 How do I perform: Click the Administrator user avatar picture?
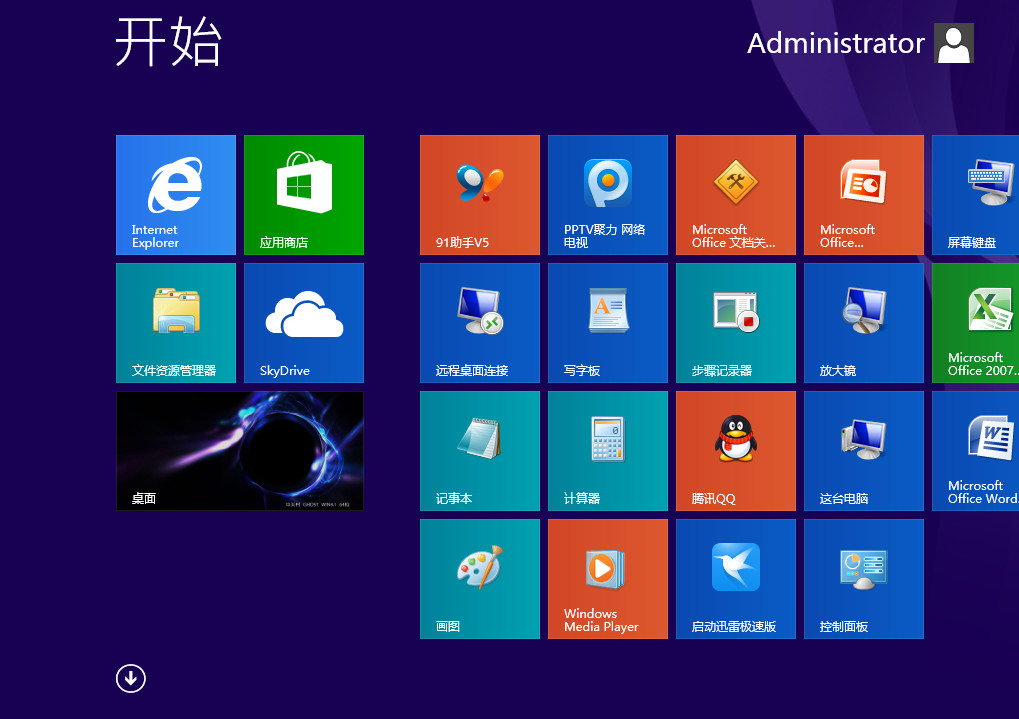pos(954,43)
